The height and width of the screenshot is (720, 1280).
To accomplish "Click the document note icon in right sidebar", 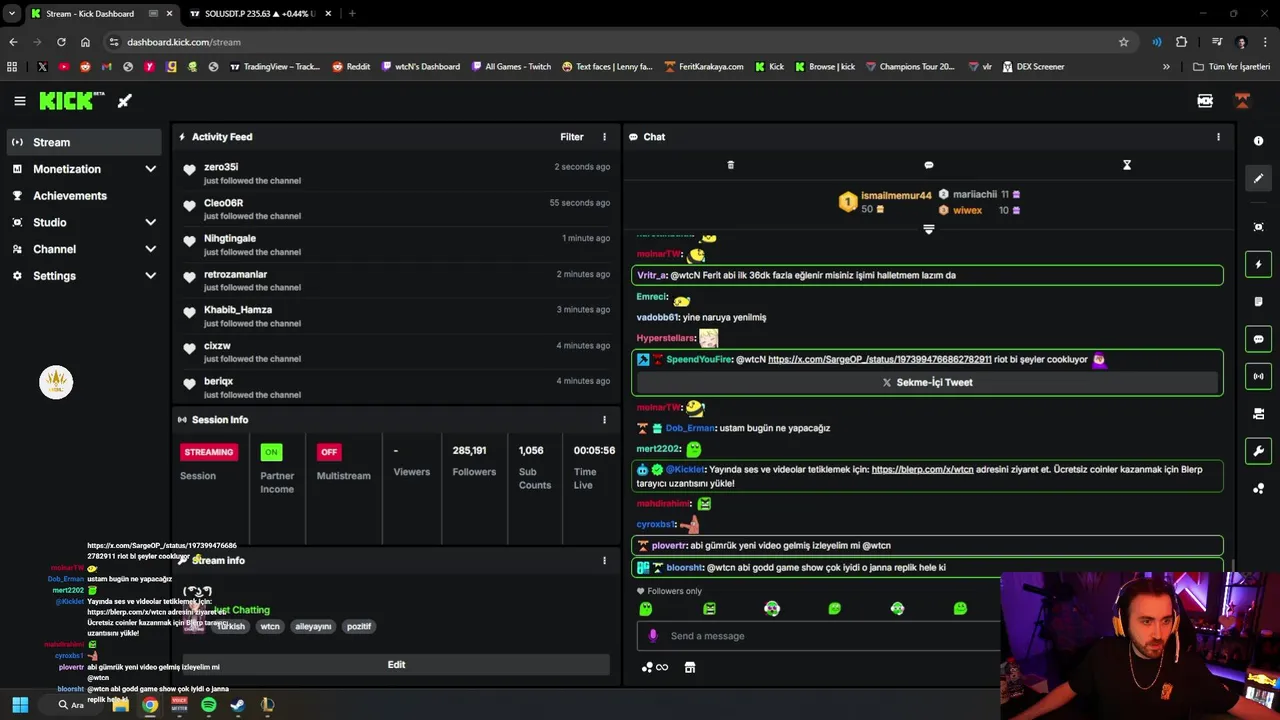I will (x=1258, y=301).
